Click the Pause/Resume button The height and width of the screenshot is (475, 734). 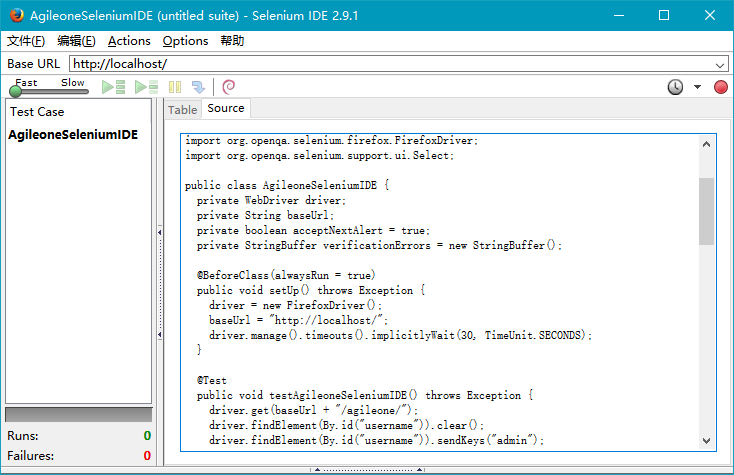[175, 87]
